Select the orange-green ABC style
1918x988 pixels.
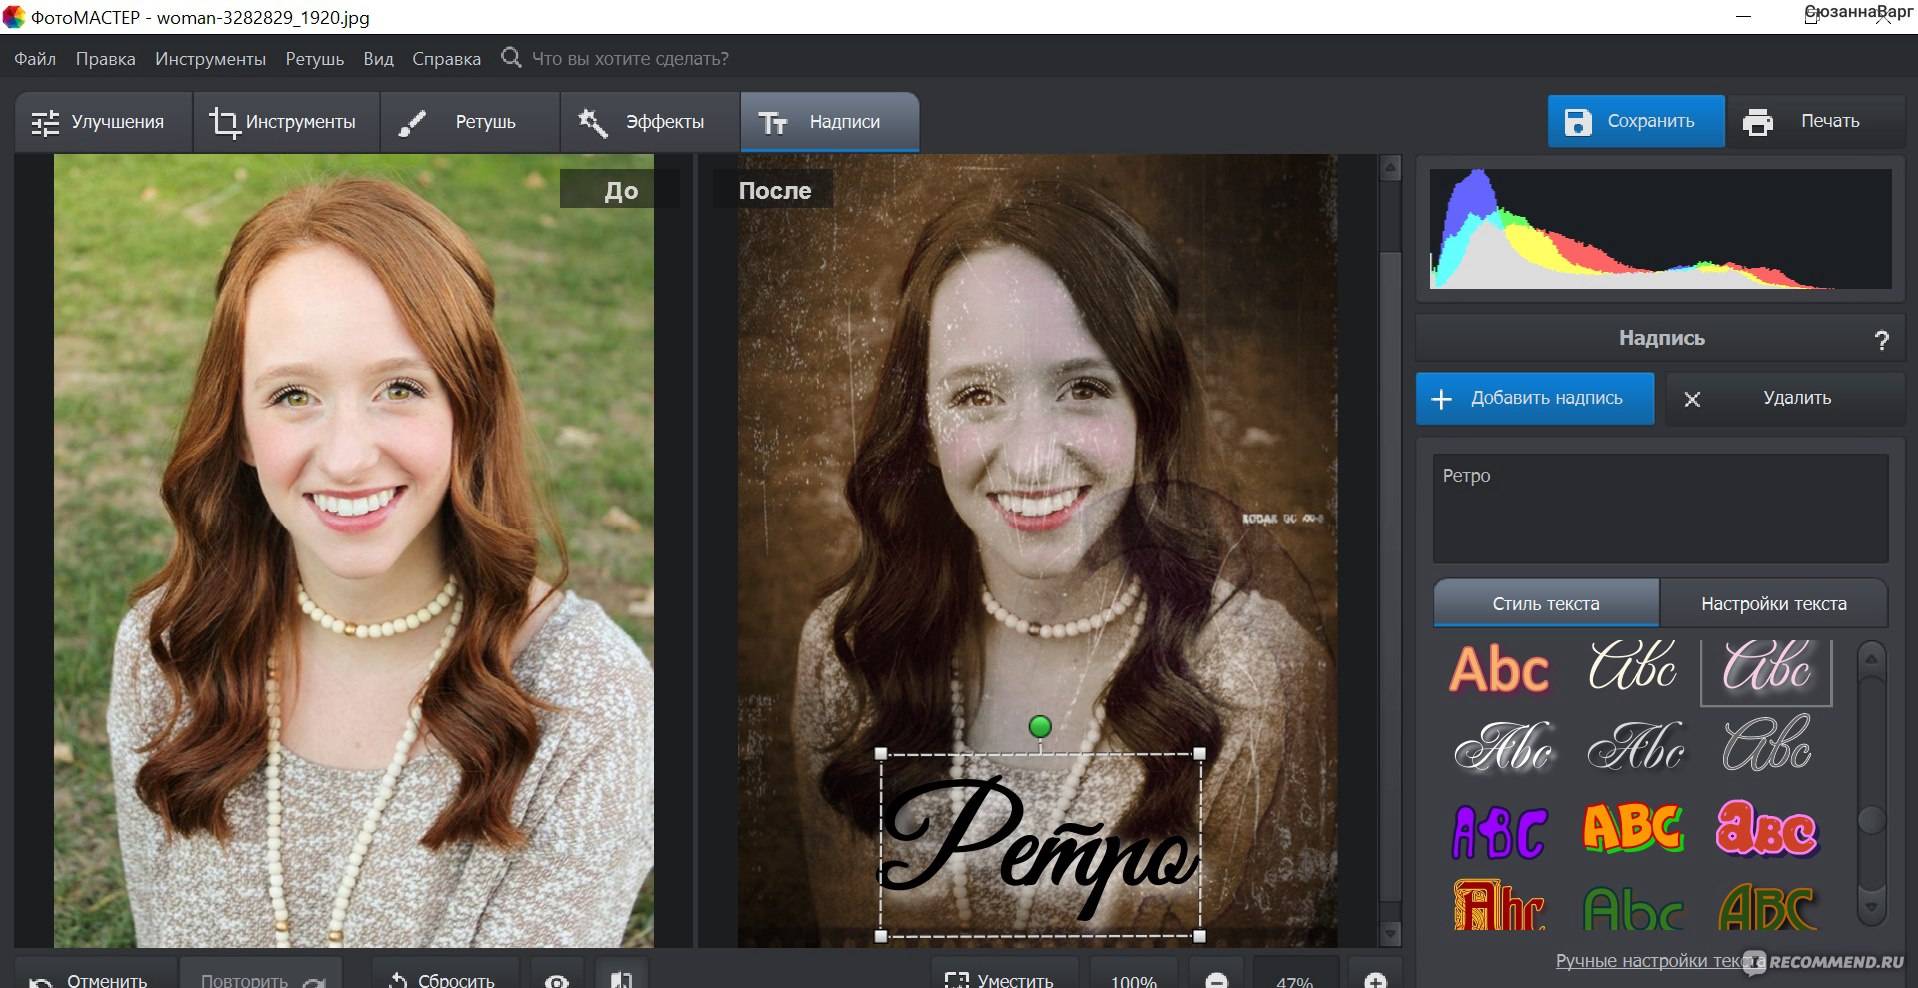1633,828
